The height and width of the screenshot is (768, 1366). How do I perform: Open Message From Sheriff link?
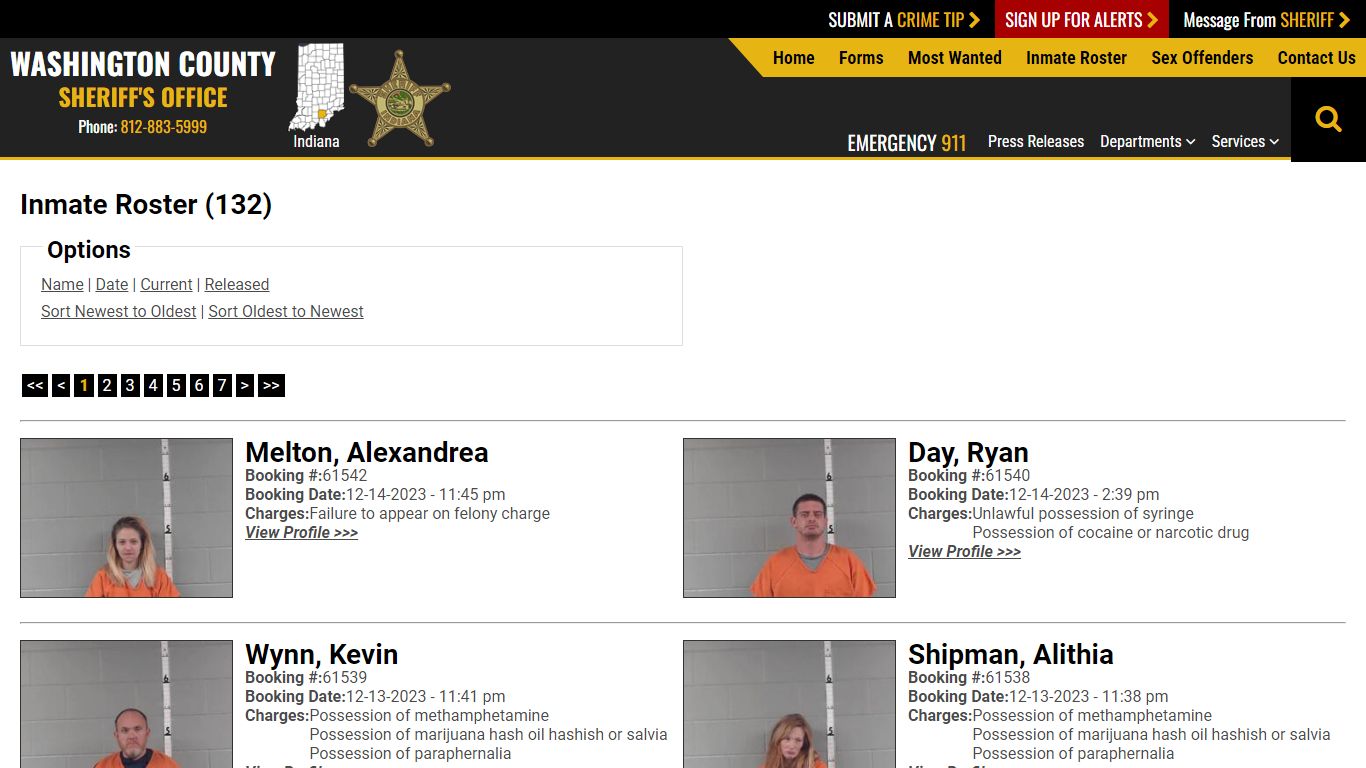coord(1266,20)
